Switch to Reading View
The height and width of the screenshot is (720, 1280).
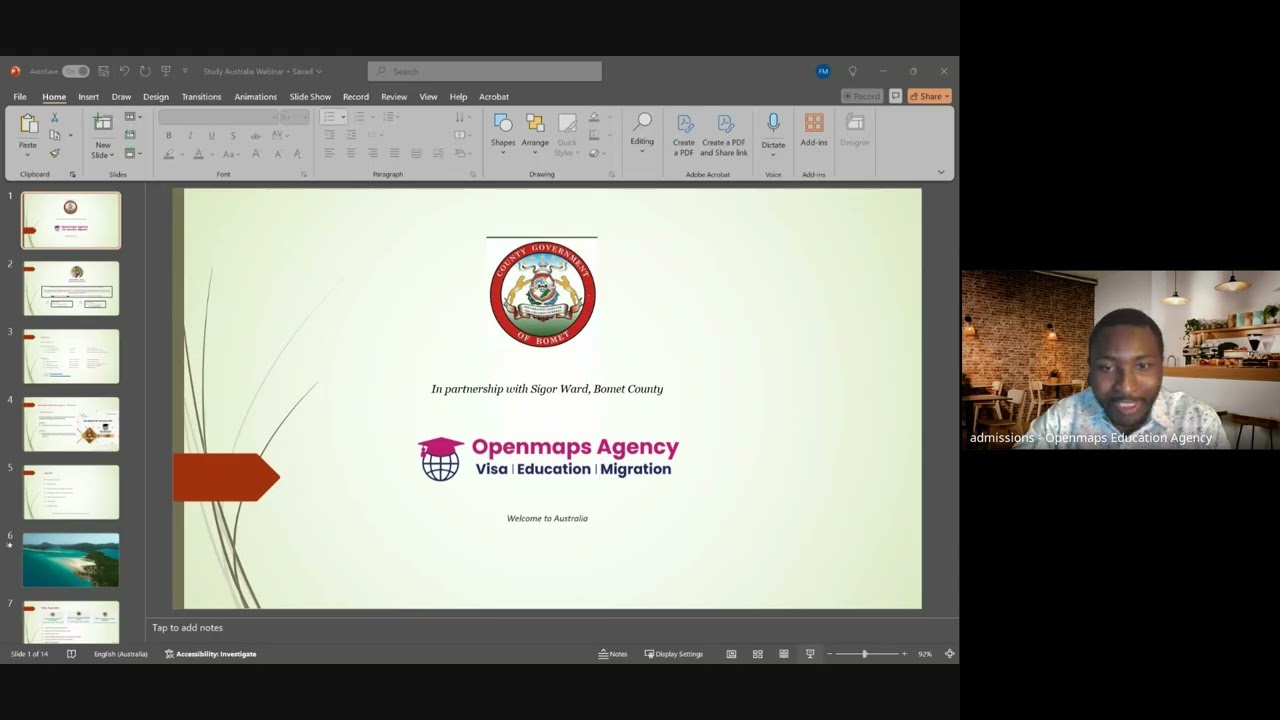784,654
